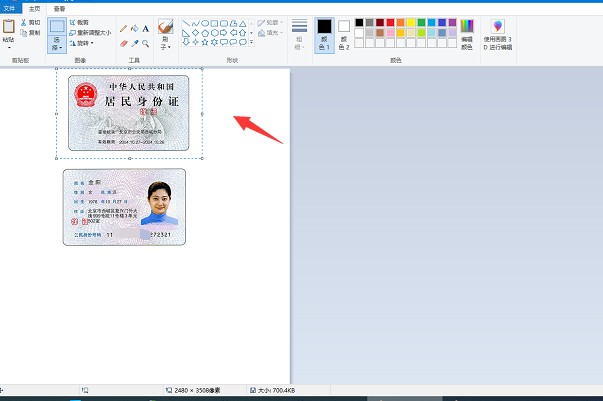Open the line Size dropdown

coord(299,35)
